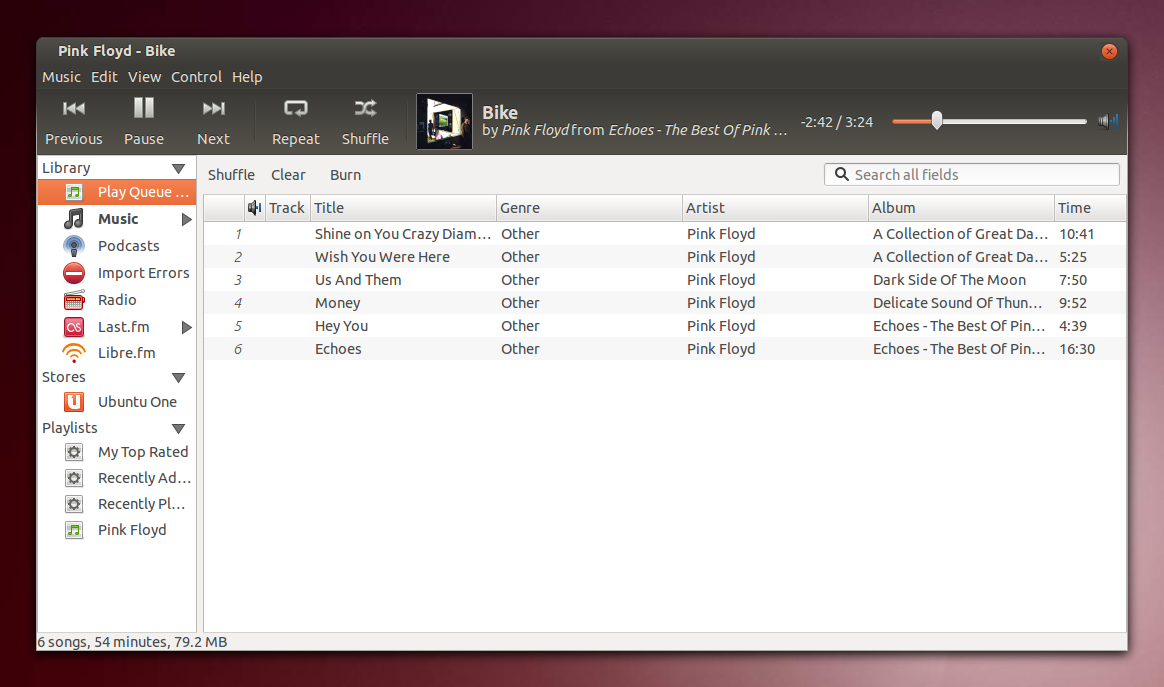Image resolution: width=1164 pixels, height=687 pixels.
Task: Click the Search all fields box
Action: coord(970,174)
